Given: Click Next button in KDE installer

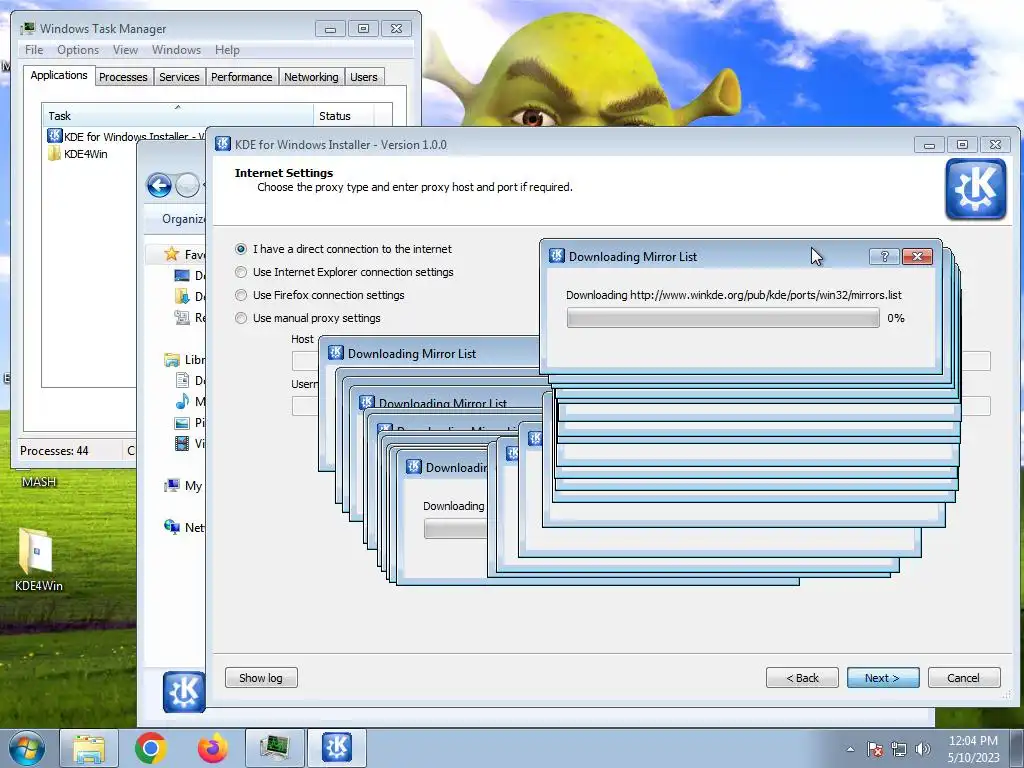Looking at the screenshot, I should [x=883, y=678].
